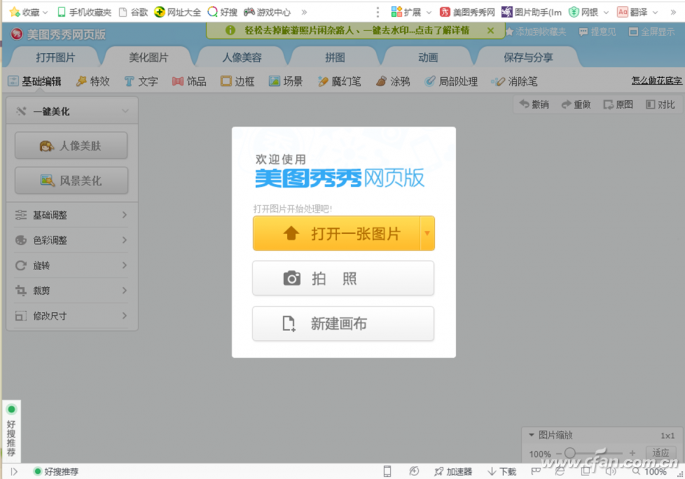
Task: Open the 好搜 bookmark
Action: click(x=222, y=12)
